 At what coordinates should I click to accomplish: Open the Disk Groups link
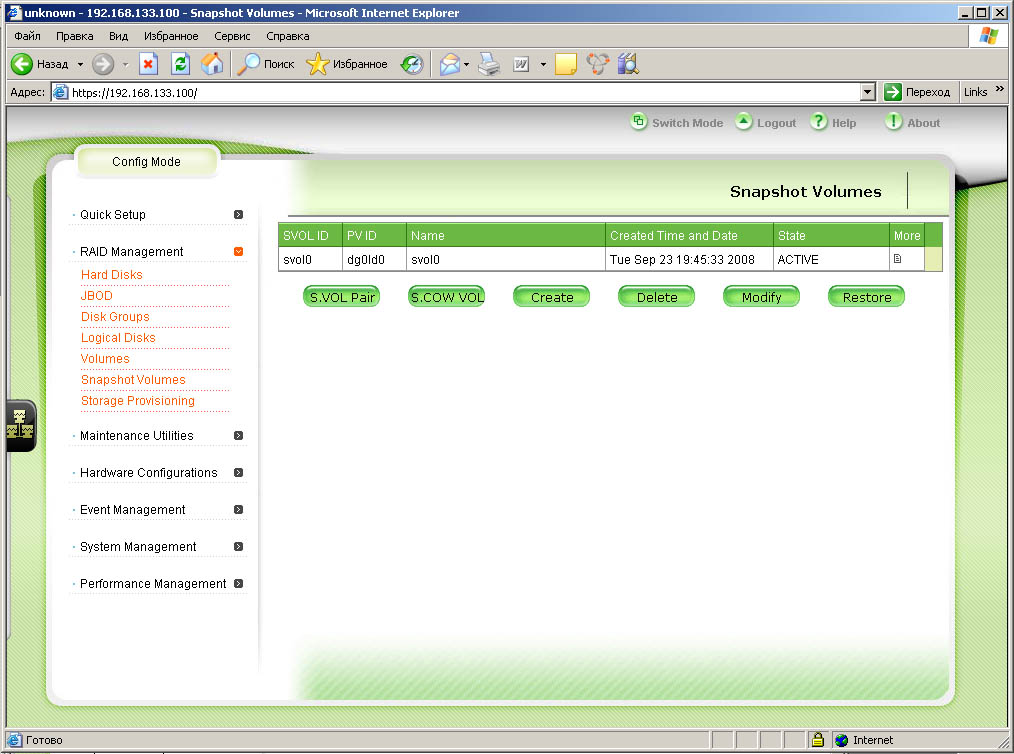[x=115, y=317]
